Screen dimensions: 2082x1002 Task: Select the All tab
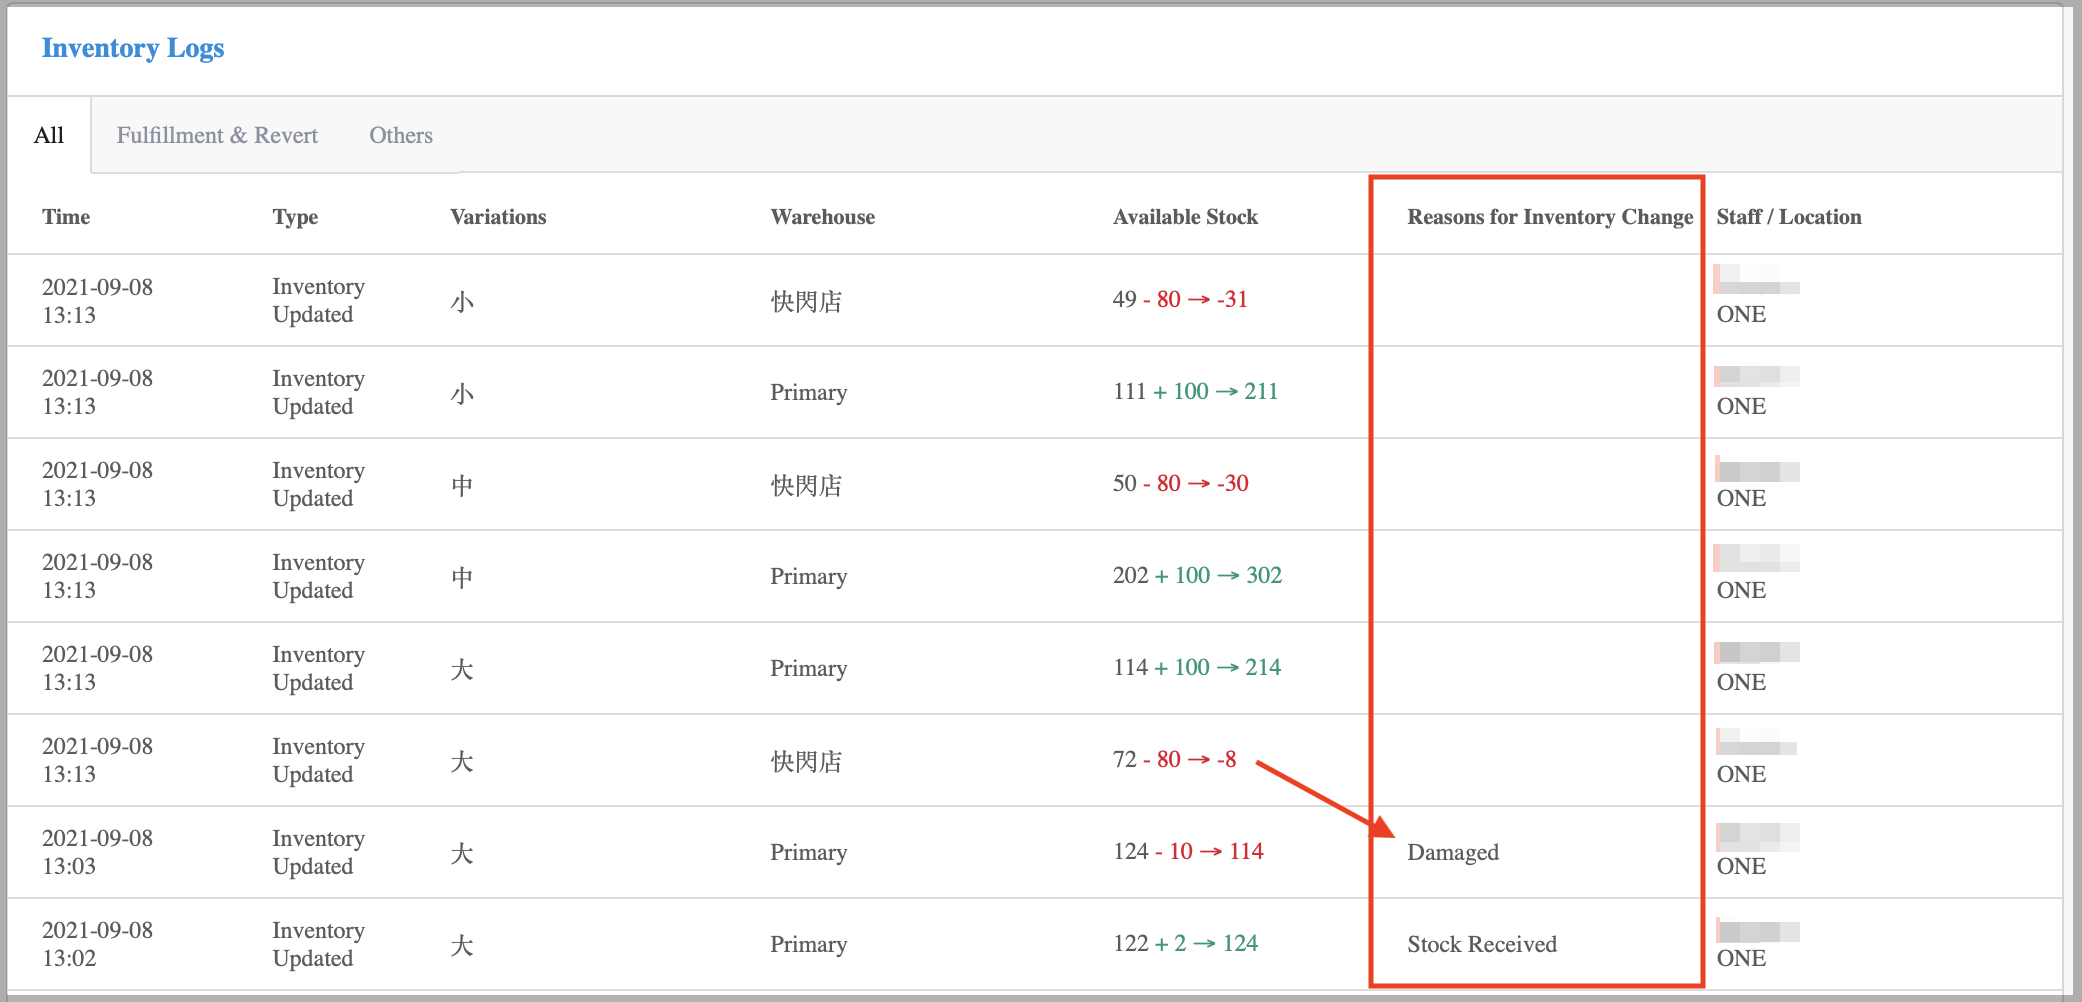pyautogui.click(x=49, y=135)
